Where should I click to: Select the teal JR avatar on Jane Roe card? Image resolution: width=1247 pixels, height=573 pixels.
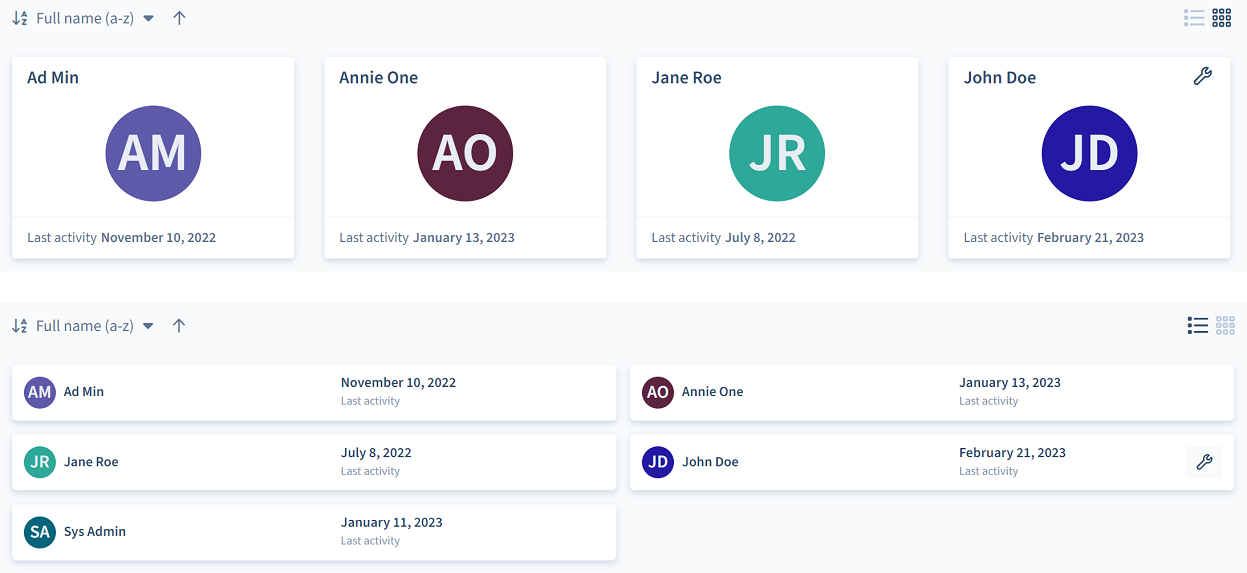[777, 153]
